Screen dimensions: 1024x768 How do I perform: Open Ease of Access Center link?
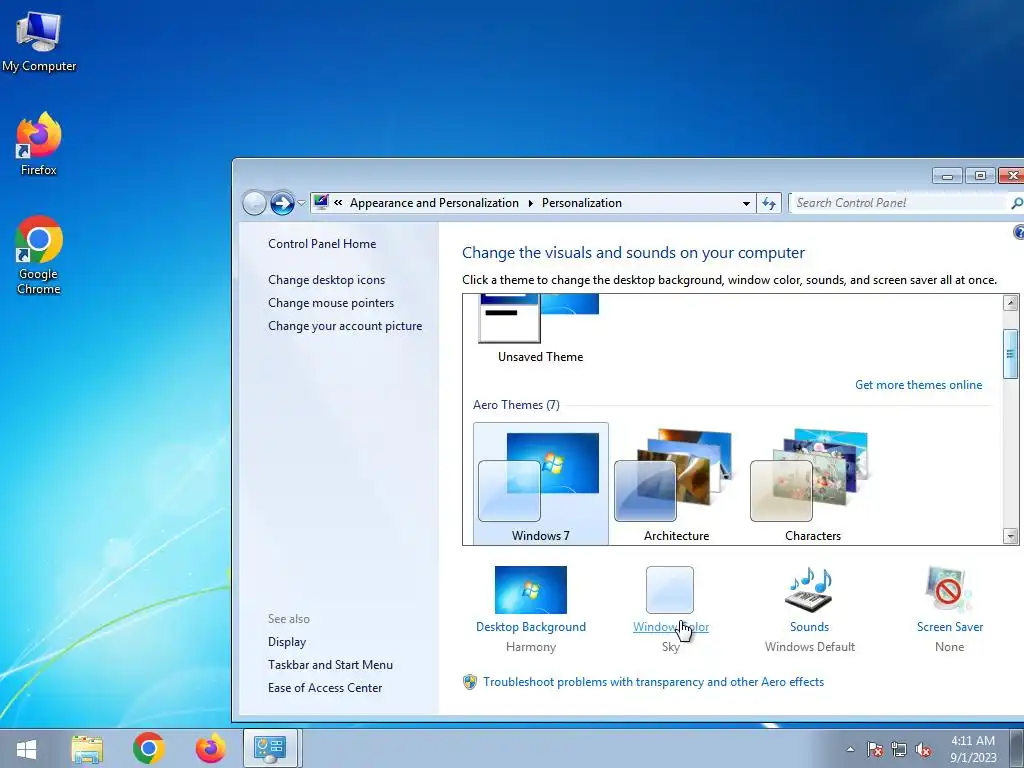click(325, 688)
